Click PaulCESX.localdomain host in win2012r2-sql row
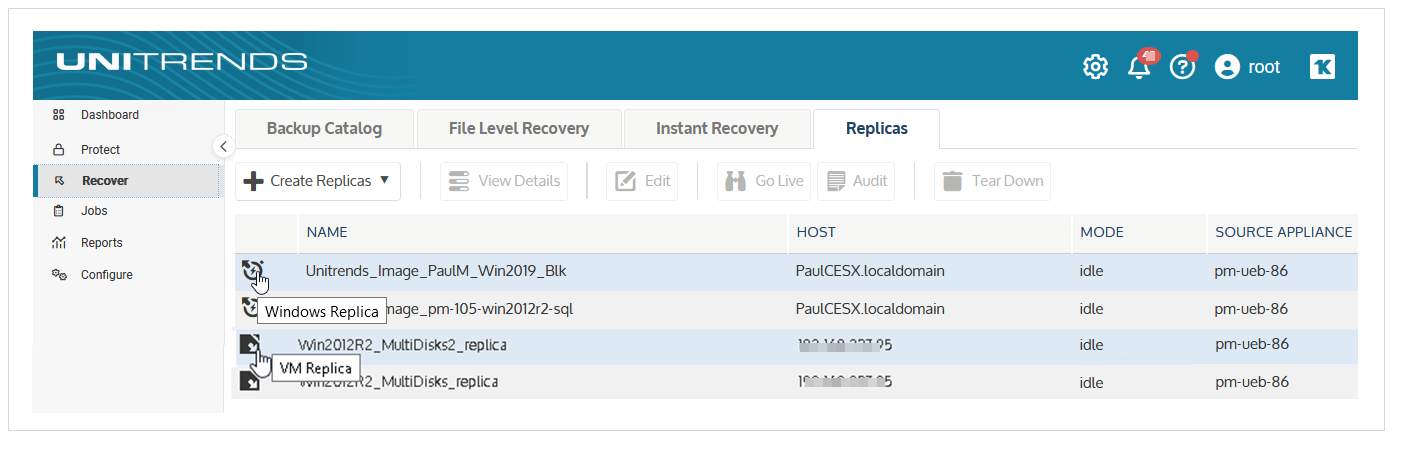Viewport: 1412px width, 456px height. tap(870, 309)
